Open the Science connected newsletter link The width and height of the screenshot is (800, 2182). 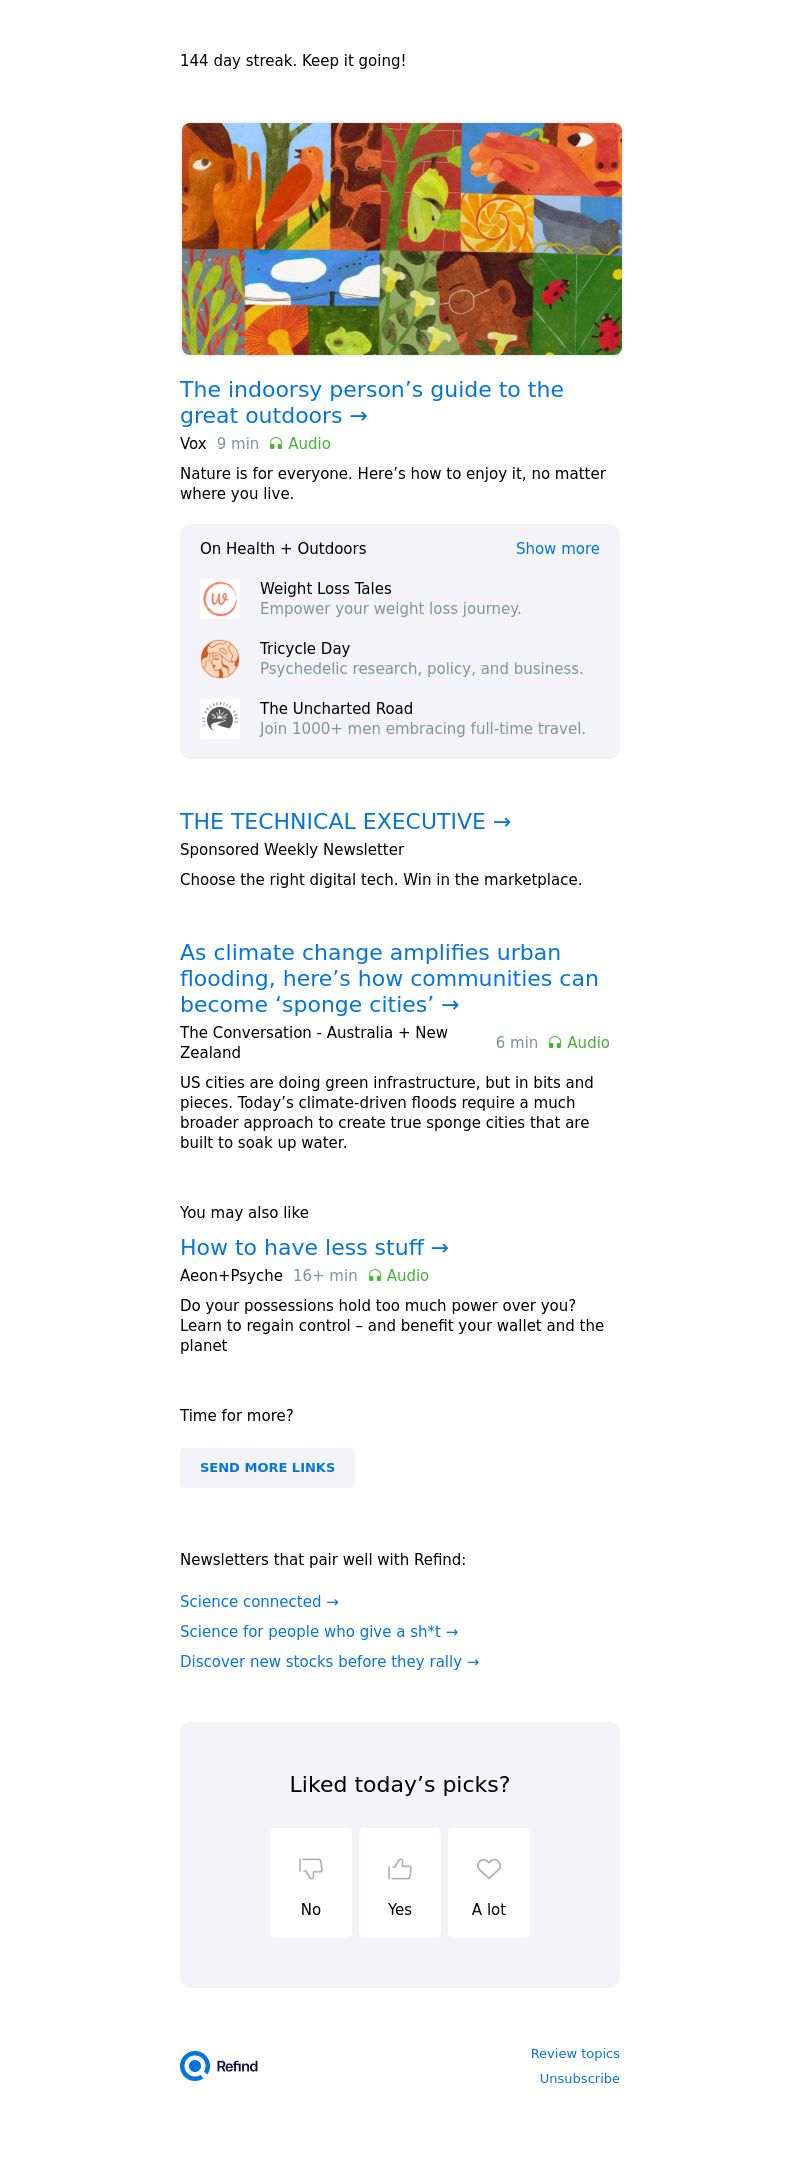pyautogui.click(x=259, y=1602)
